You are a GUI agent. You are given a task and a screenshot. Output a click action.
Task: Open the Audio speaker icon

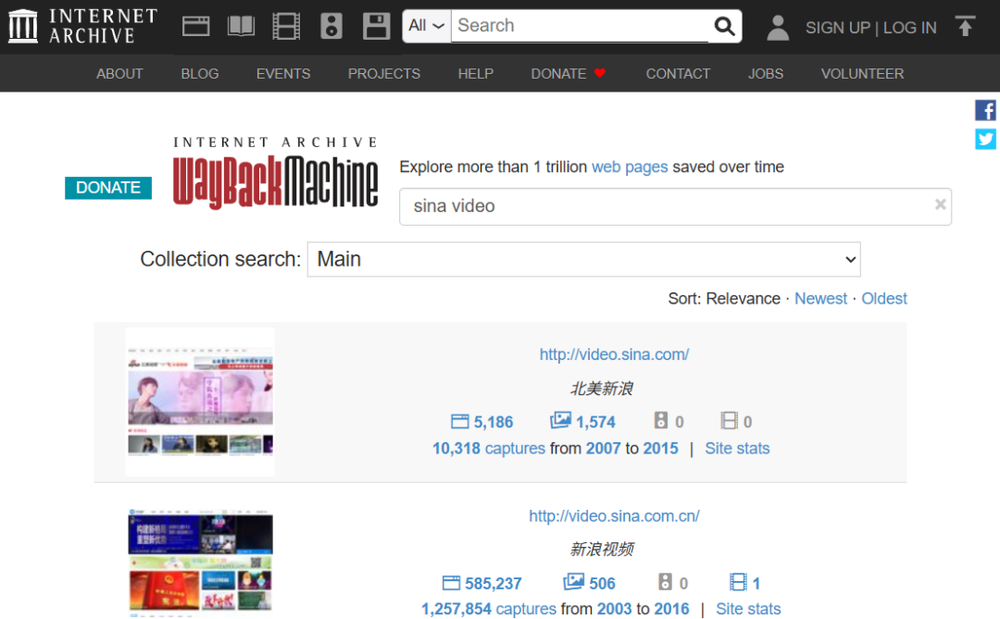[332, 26]
